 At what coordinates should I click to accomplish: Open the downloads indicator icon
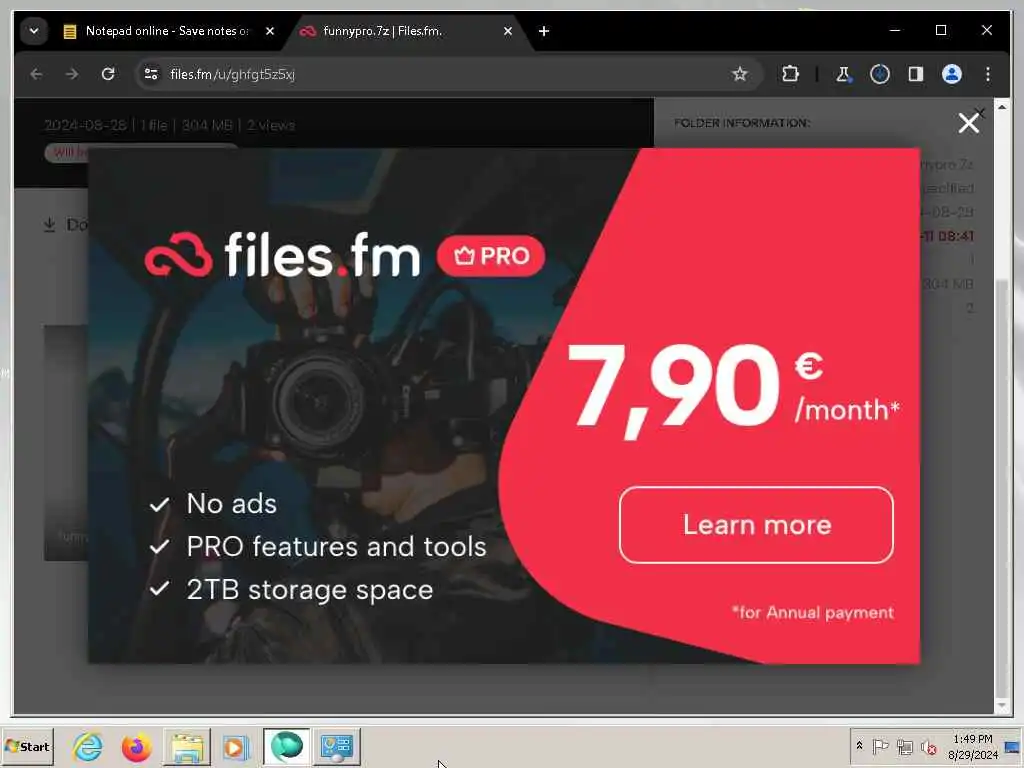click(x=880, y=74)
